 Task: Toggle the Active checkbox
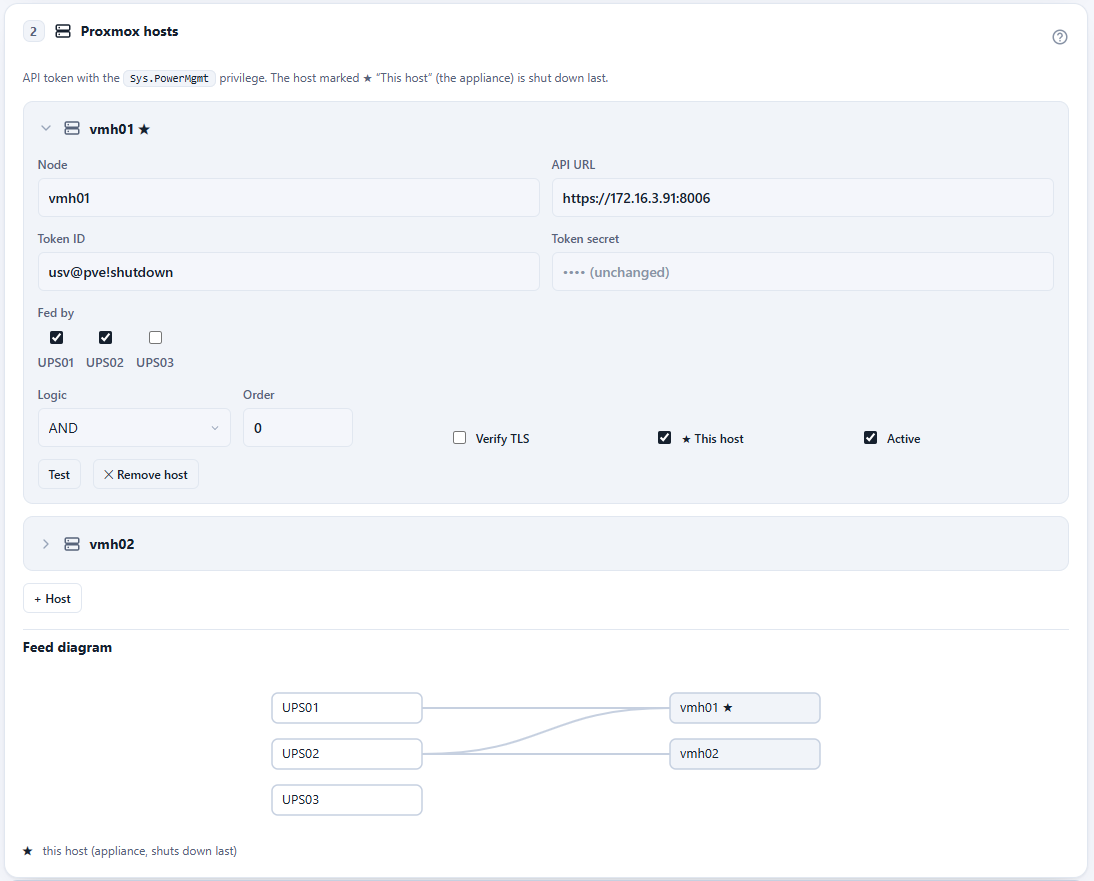tap(871, 437)
